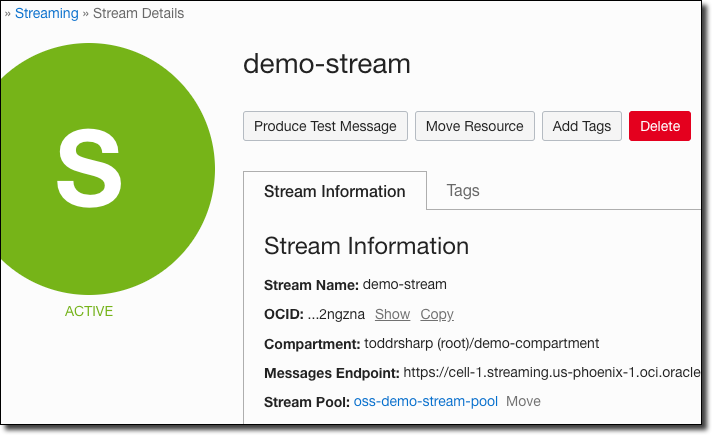The height and width of the screenshot is (435, 712).
Task: Click the red Delete button
Action: [x=660, y=126]
